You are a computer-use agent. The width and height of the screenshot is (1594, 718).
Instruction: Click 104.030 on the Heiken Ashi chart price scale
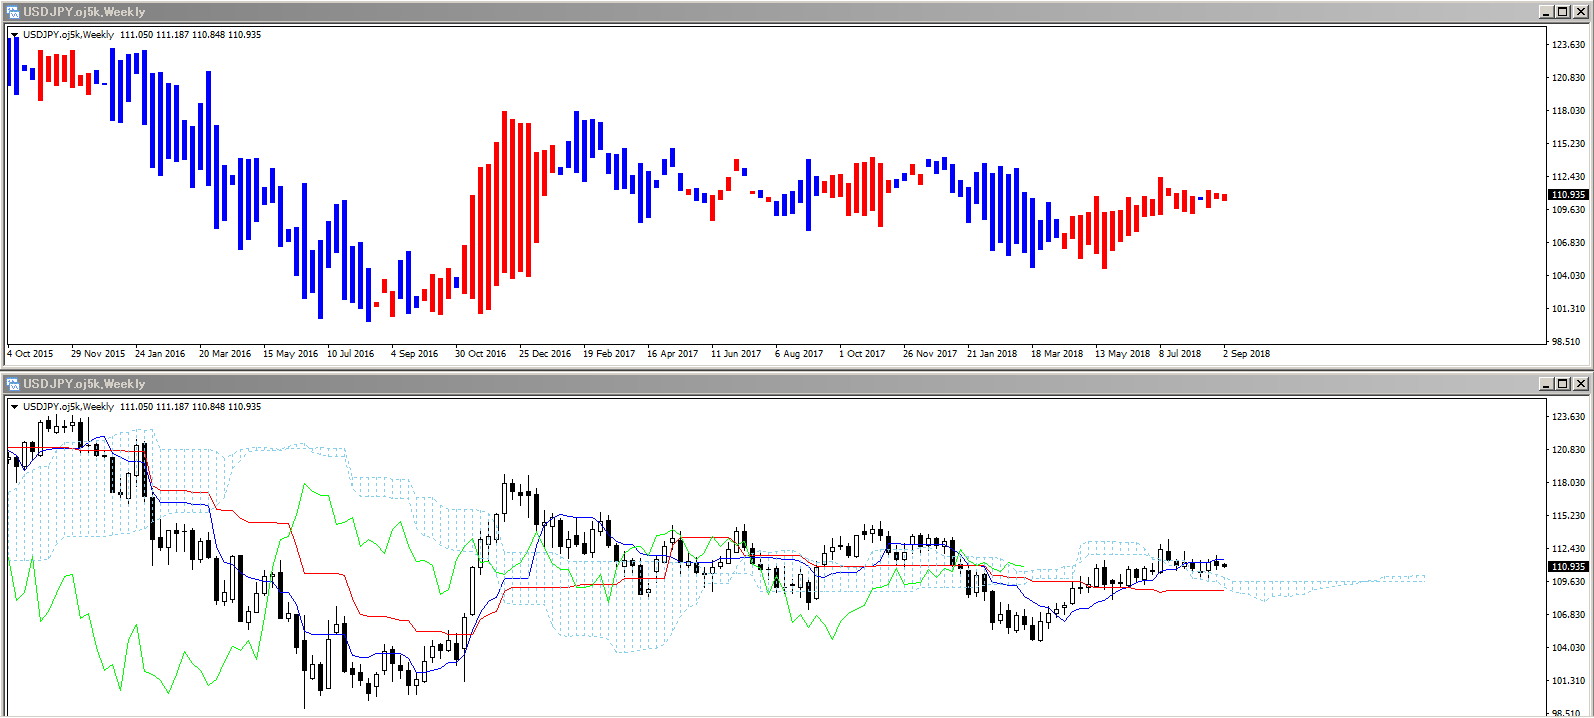coord(1568,276)
